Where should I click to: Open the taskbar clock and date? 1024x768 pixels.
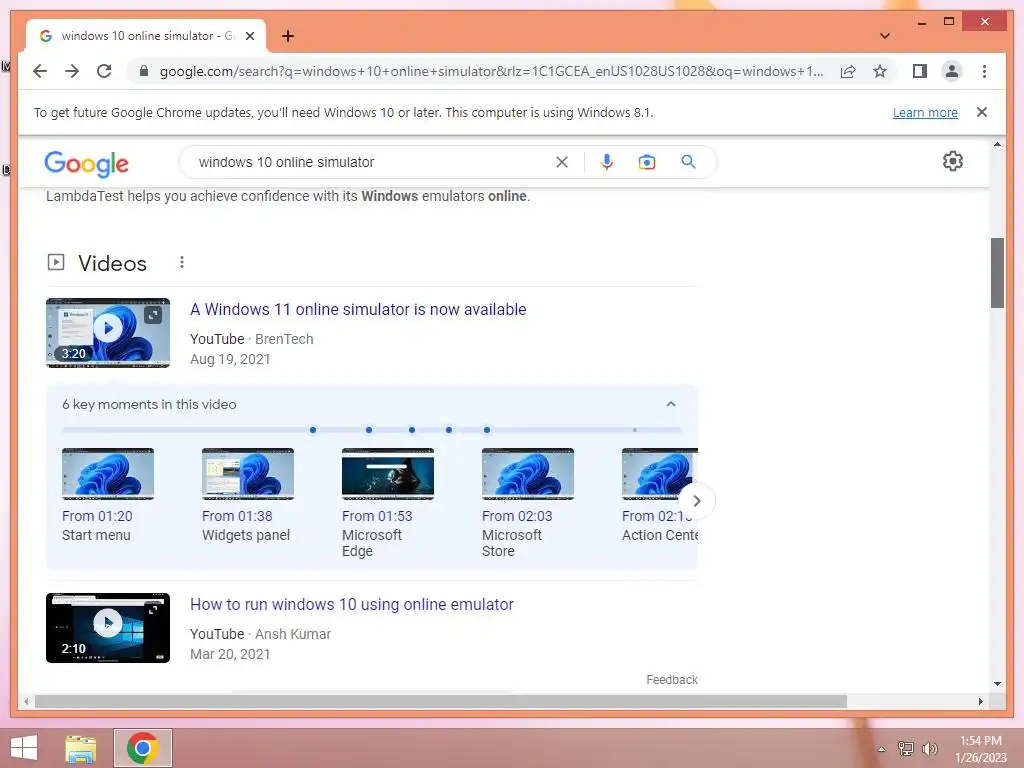(981, 749)
